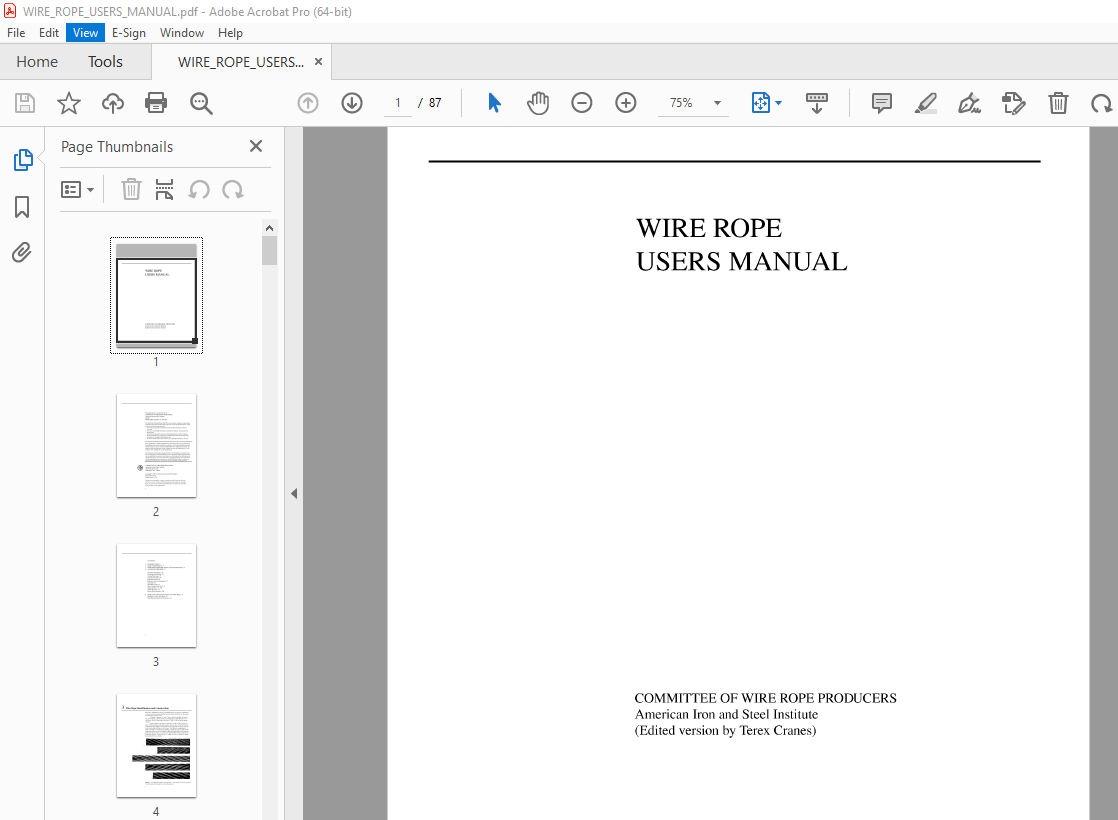The image size is (1118, 820).
Task: Switch to the Tools tab
Action: [106, 62]
